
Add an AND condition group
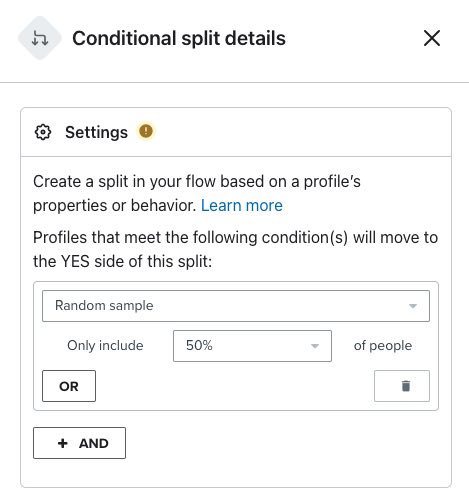tap(79, 443)
